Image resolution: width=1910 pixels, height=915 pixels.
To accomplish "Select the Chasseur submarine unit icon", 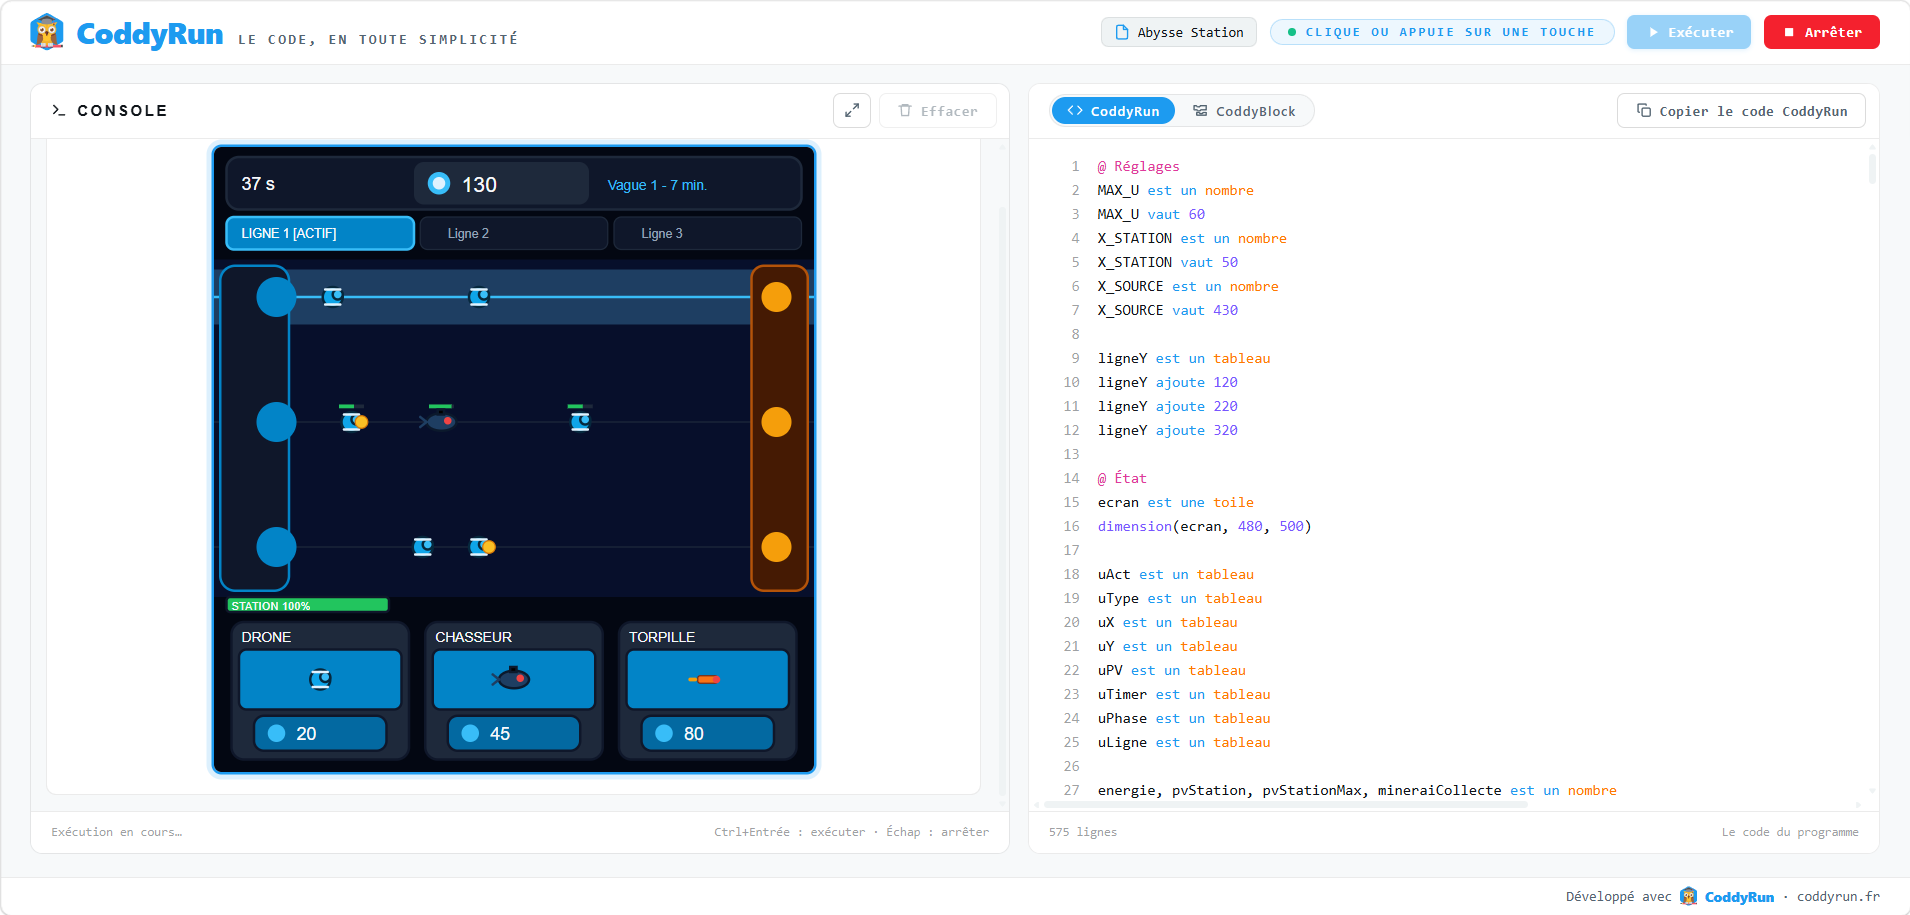I will click(x=513, y=679).
